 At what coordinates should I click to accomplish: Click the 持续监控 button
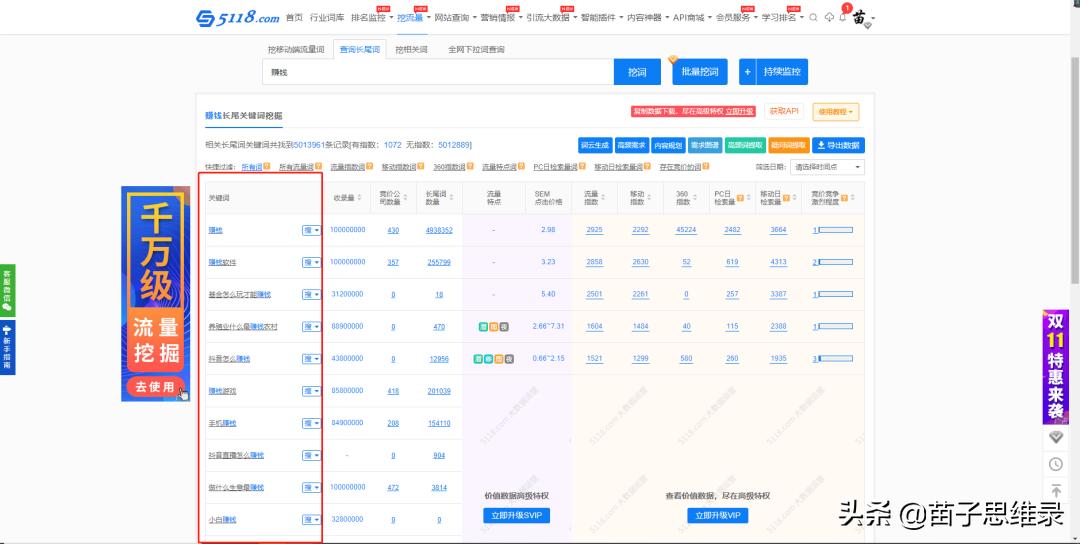(782, 72)
